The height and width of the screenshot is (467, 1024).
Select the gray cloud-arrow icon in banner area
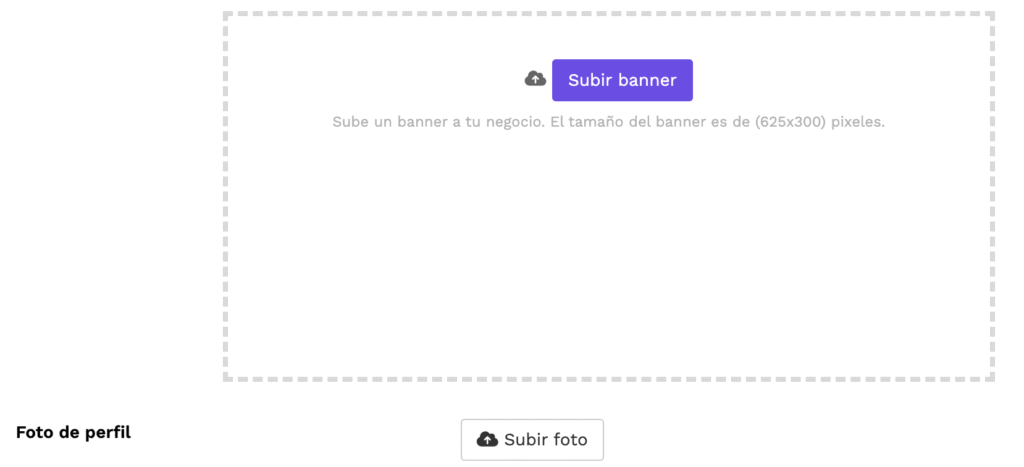coord(536,79)
